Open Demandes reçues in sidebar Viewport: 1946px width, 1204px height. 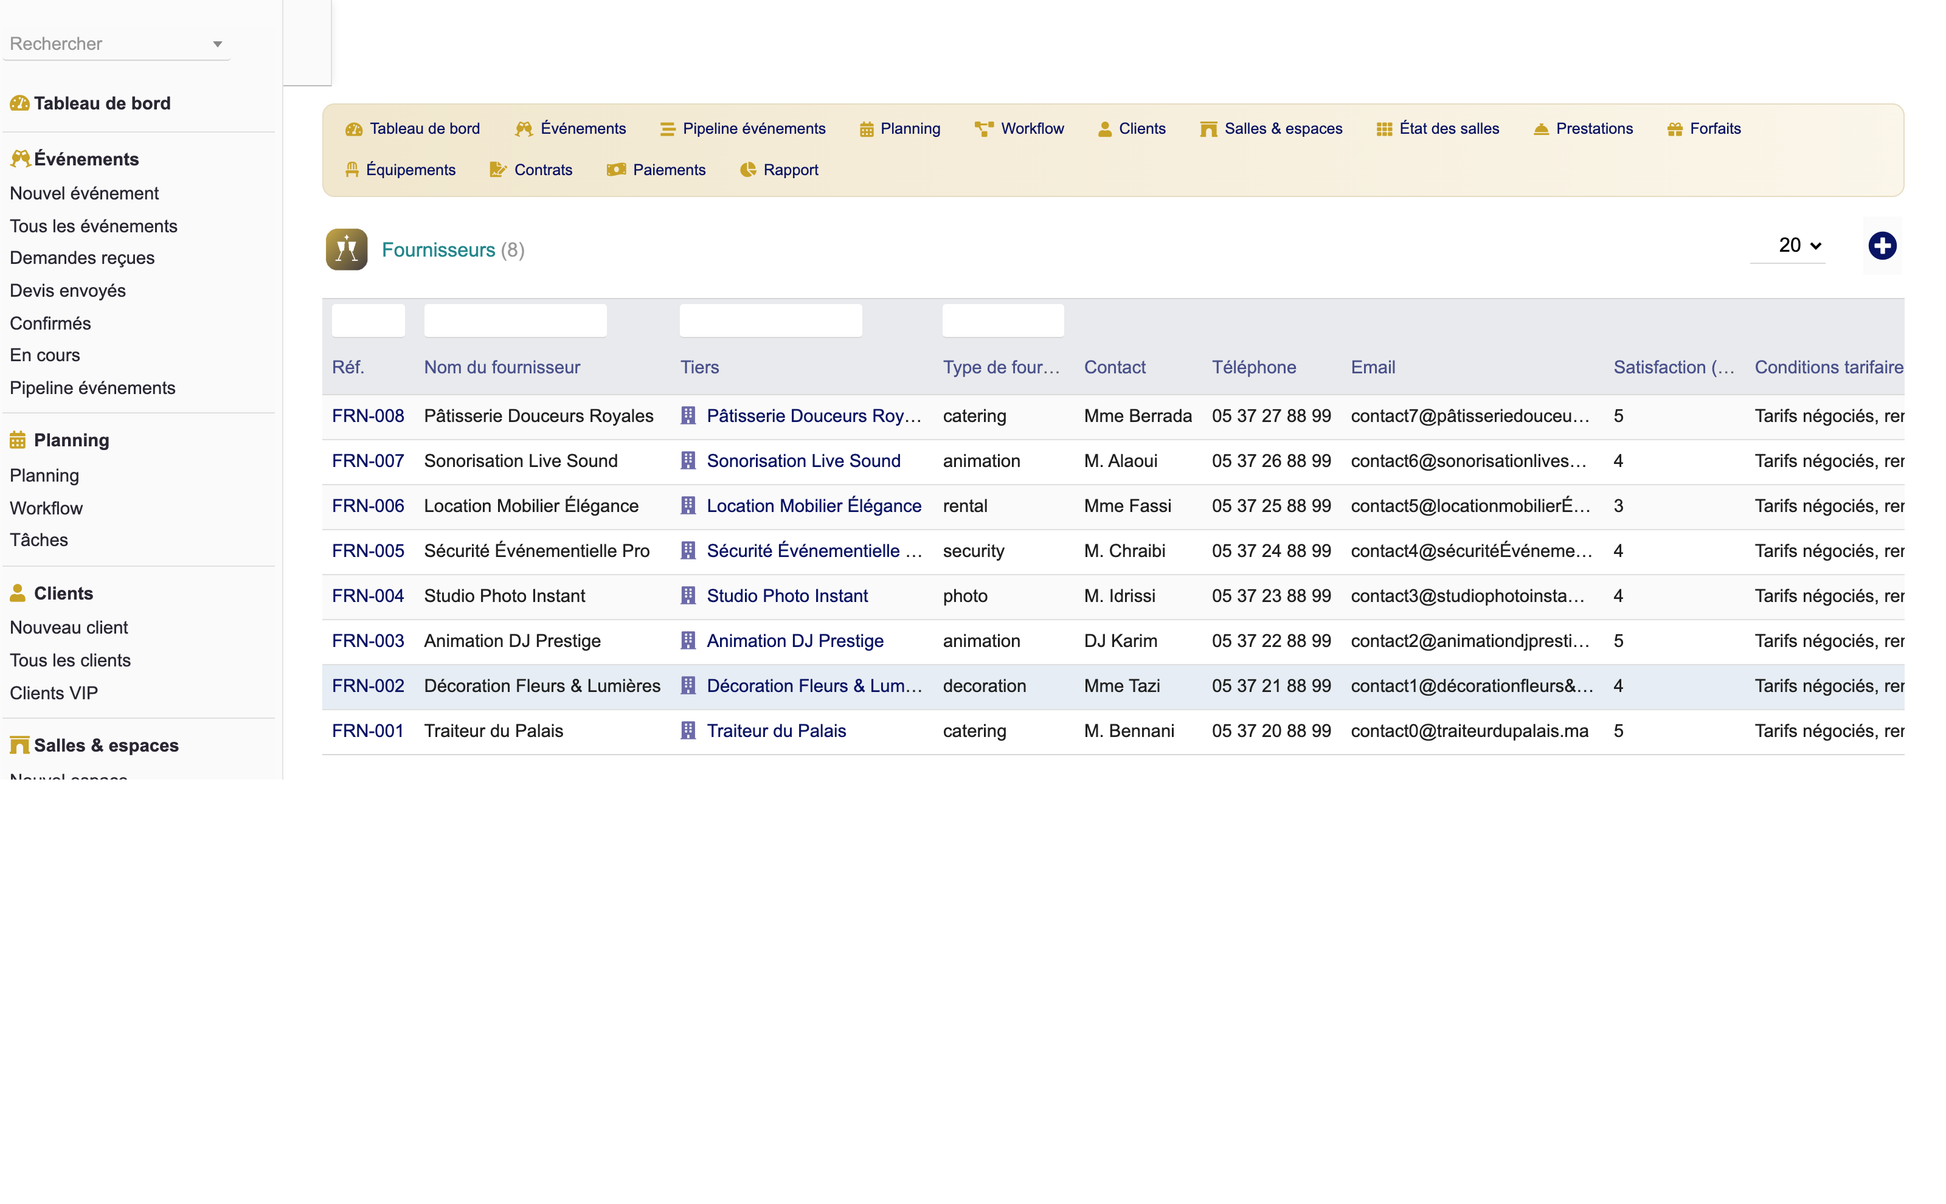[82, 258]
